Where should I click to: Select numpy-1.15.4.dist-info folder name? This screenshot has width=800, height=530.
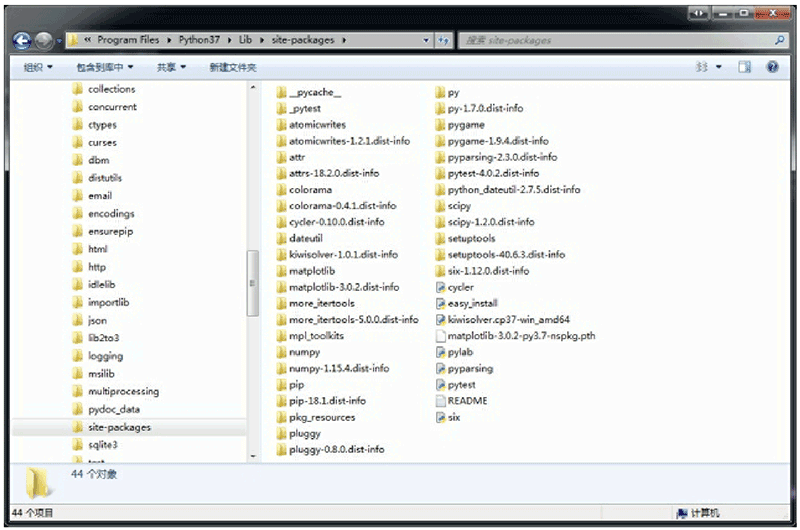pyautogui.click(x=339, y=368)
